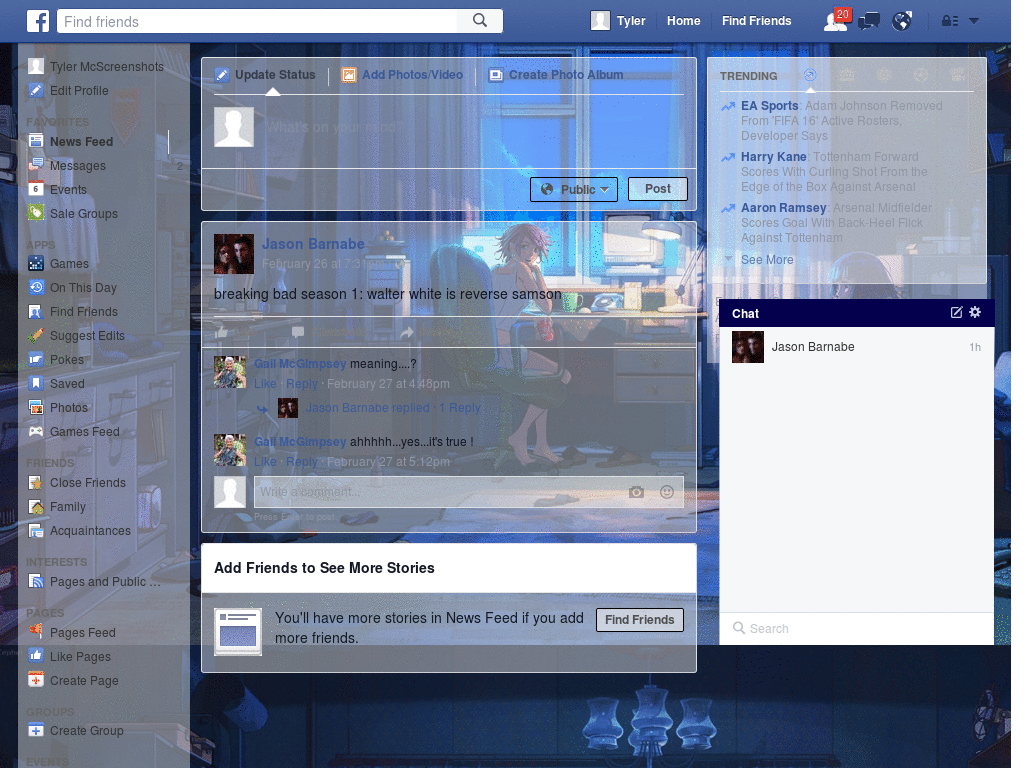Open the Public audience dropdown
The width and height of the screenshot is (1024, 768).
(x=573, y=189)
